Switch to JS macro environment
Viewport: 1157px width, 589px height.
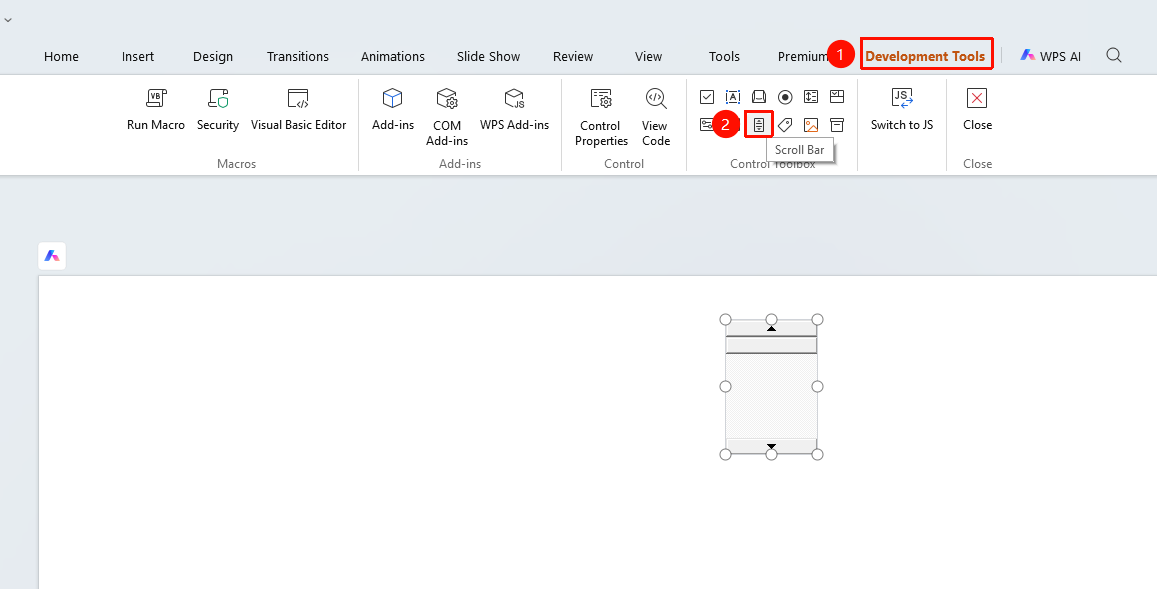(902, 110)
